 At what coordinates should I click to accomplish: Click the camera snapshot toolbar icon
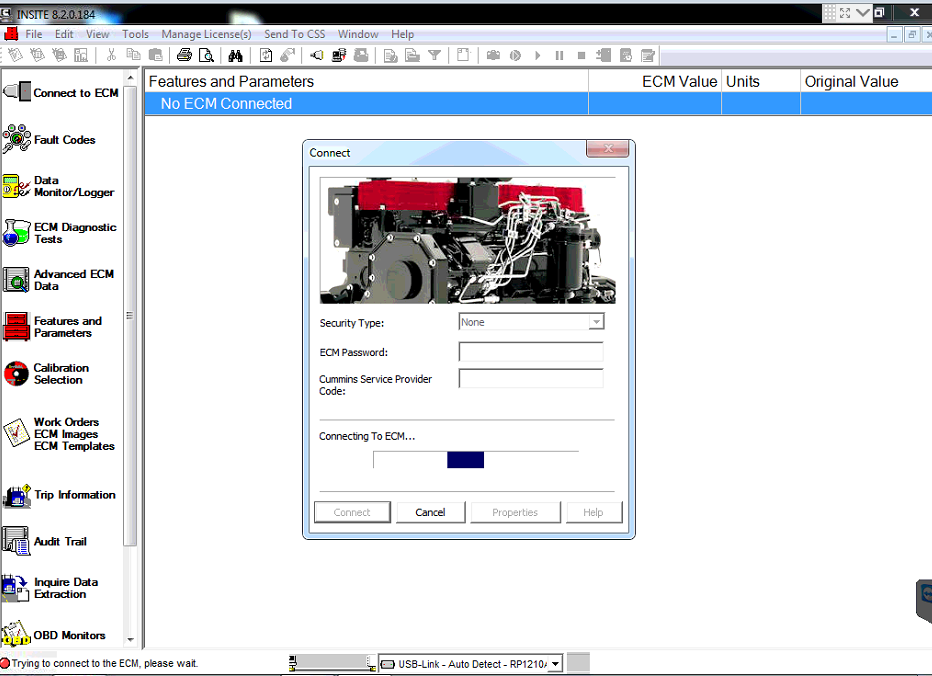tap(493, 55)
